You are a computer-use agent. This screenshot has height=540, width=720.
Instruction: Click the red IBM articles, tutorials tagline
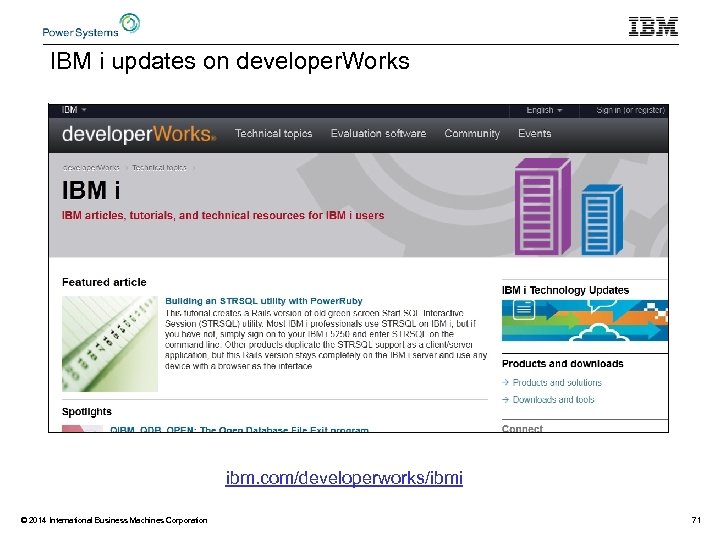223,215
